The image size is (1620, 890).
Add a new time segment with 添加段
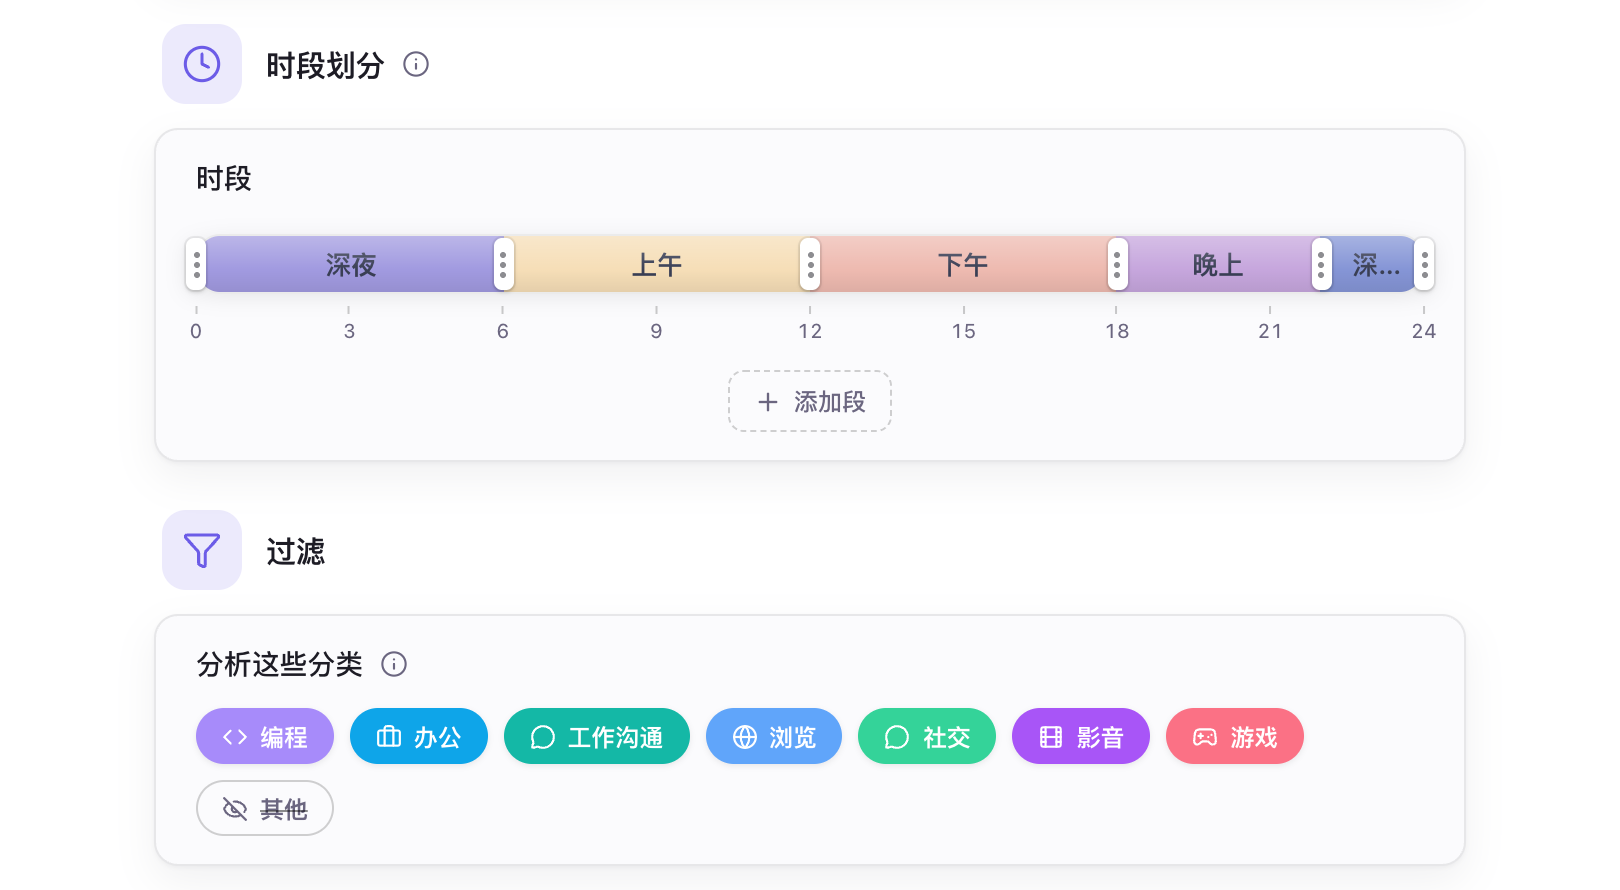[810, 402]
